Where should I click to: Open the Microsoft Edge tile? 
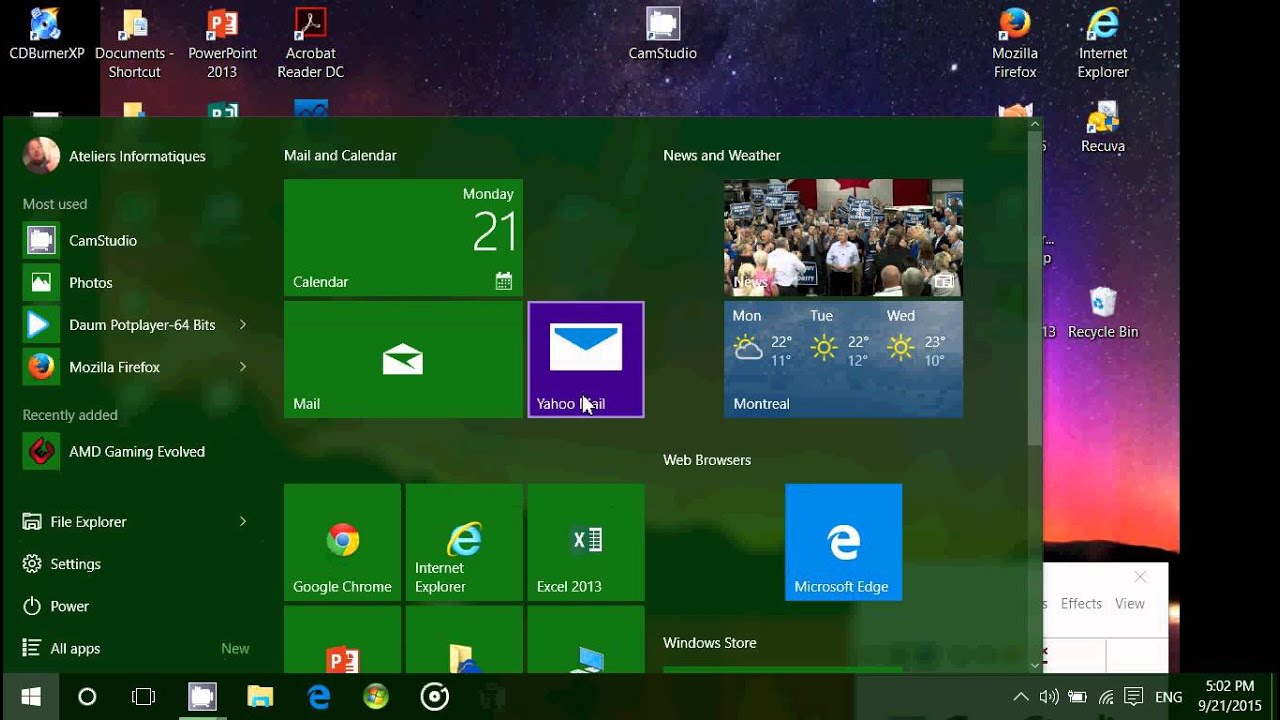click(x=843, y=542)
